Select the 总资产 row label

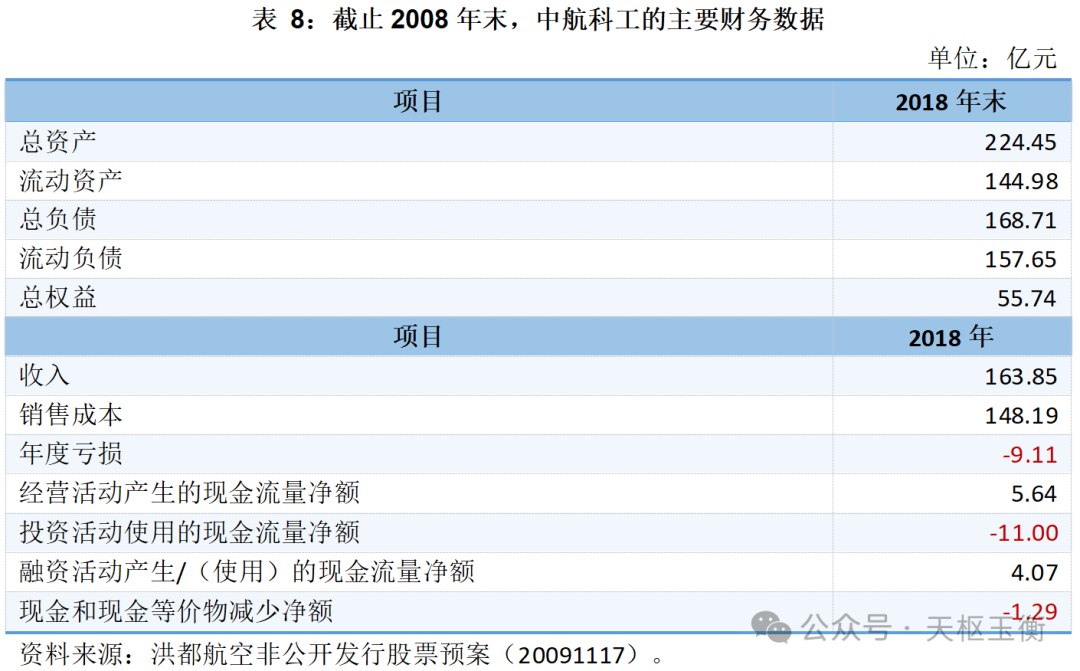coord(58,142)
